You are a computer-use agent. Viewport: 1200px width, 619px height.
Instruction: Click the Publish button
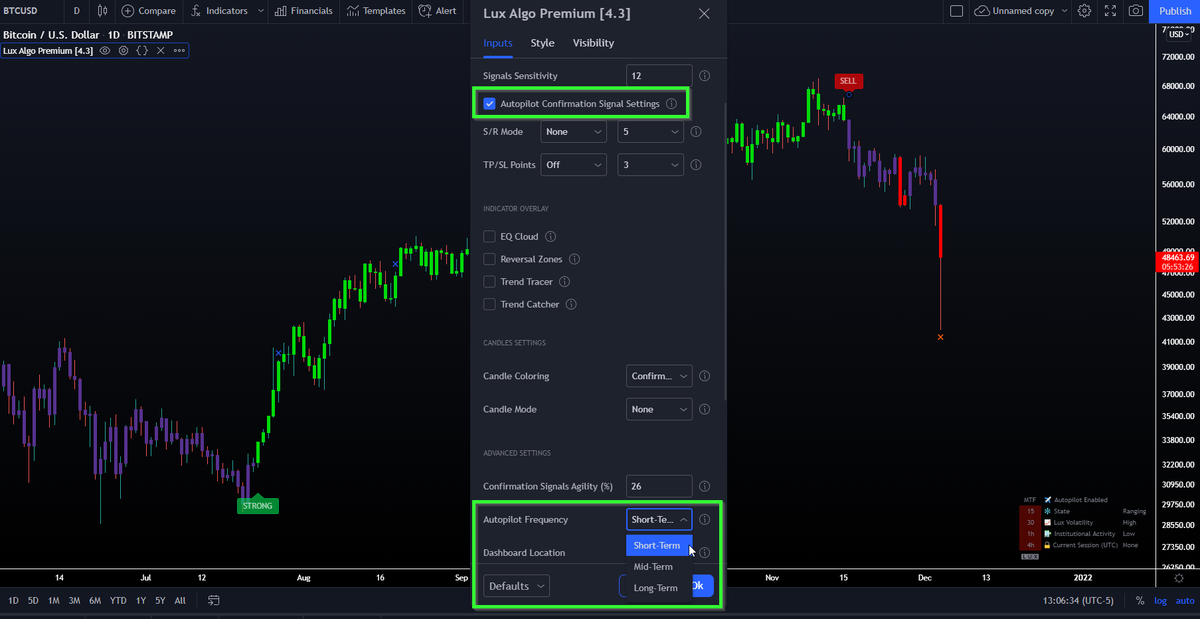coord(1175,11)
